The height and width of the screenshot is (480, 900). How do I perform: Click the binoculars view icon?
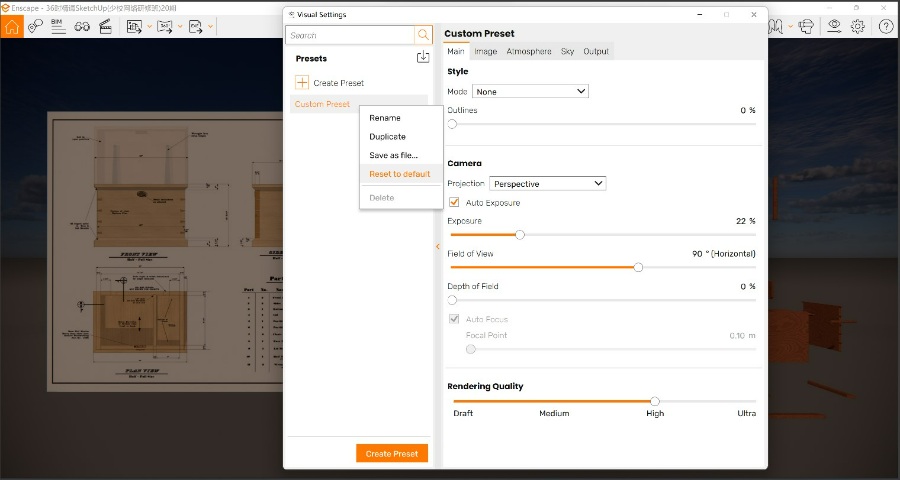click(82, 27)
